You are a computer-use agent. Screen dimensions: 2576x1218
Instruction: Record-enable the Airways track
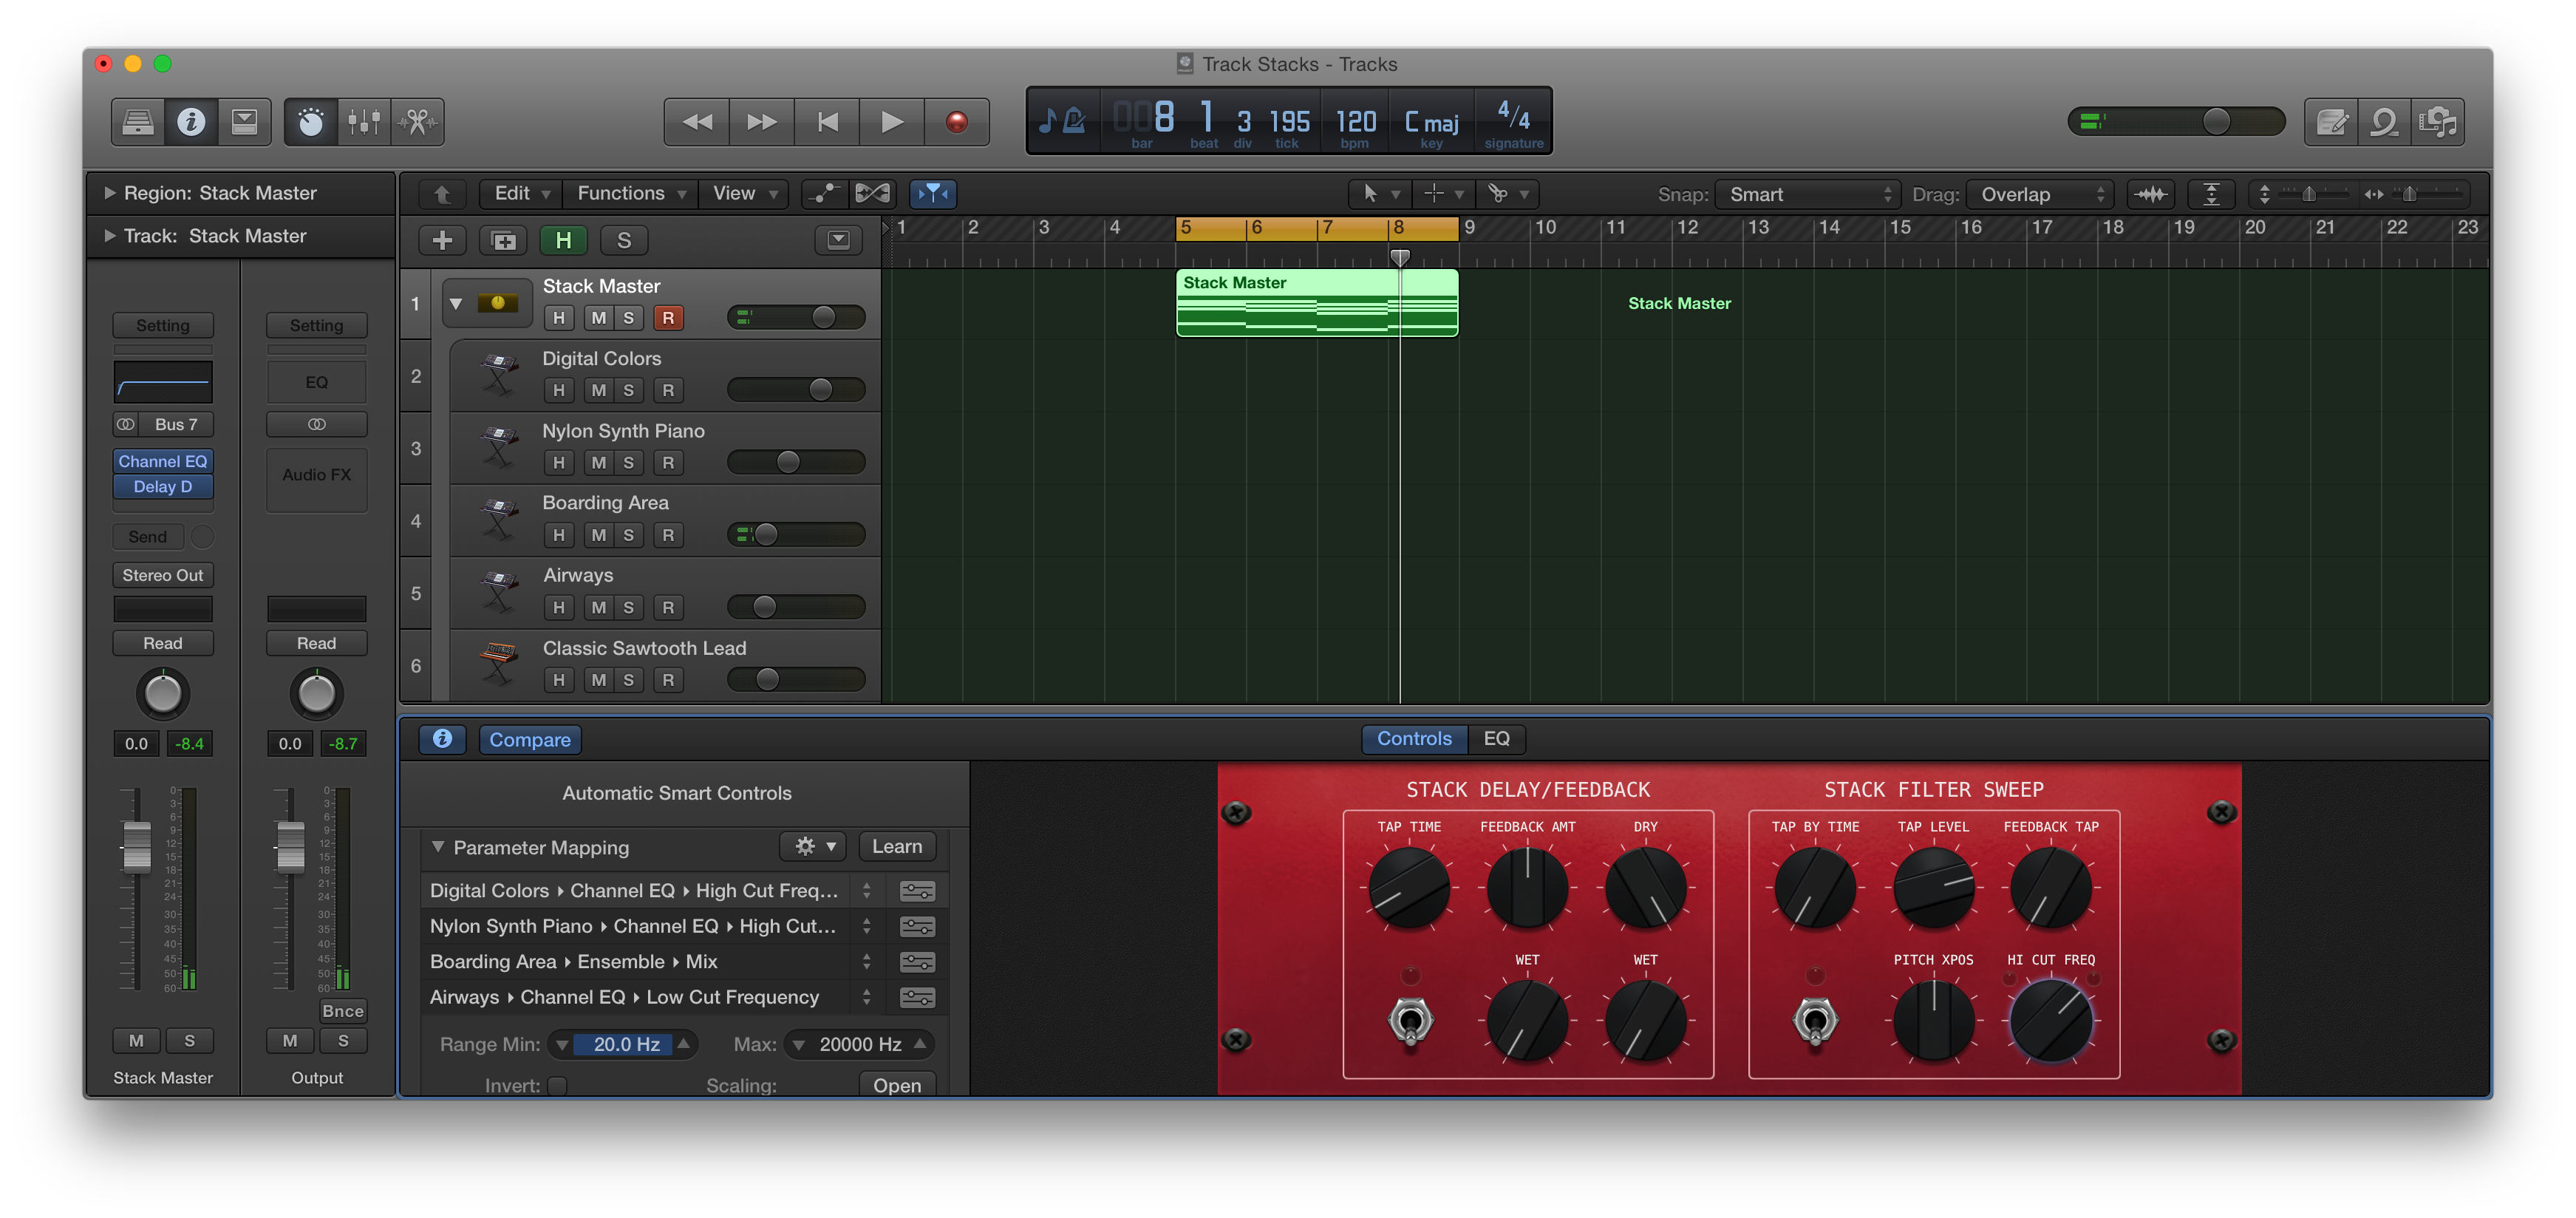[x=668, y=607]
